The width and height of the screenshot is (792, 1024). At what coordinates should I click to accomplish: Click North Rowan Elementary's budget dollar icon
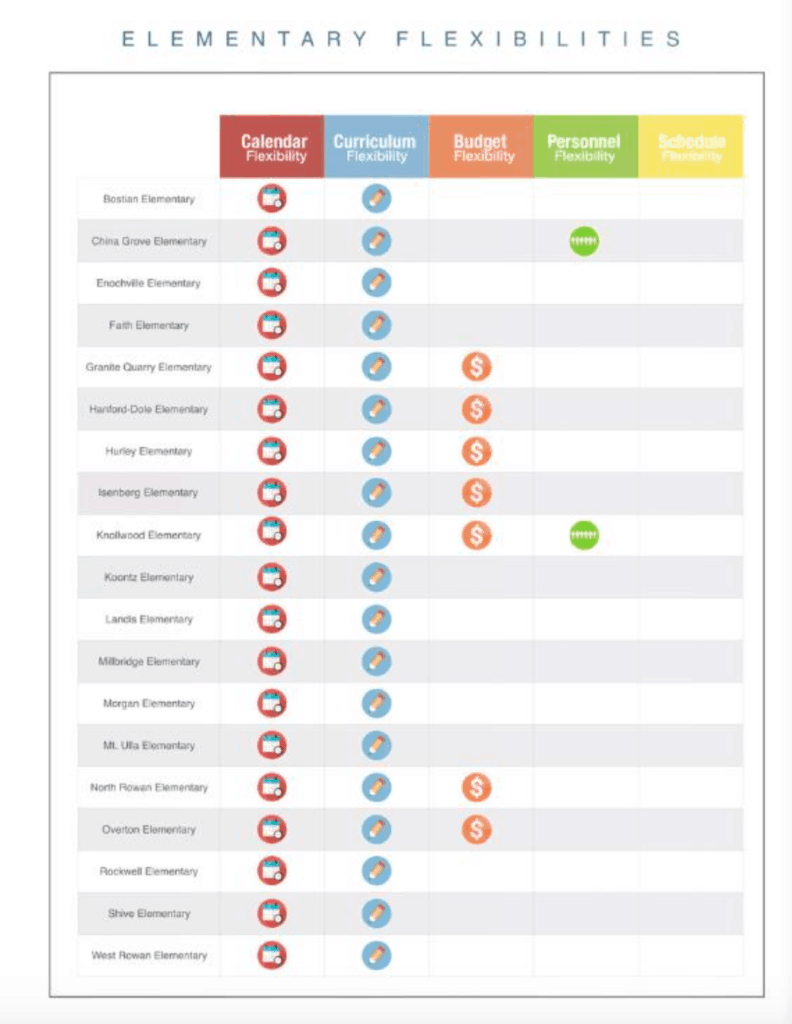(476, 787)
